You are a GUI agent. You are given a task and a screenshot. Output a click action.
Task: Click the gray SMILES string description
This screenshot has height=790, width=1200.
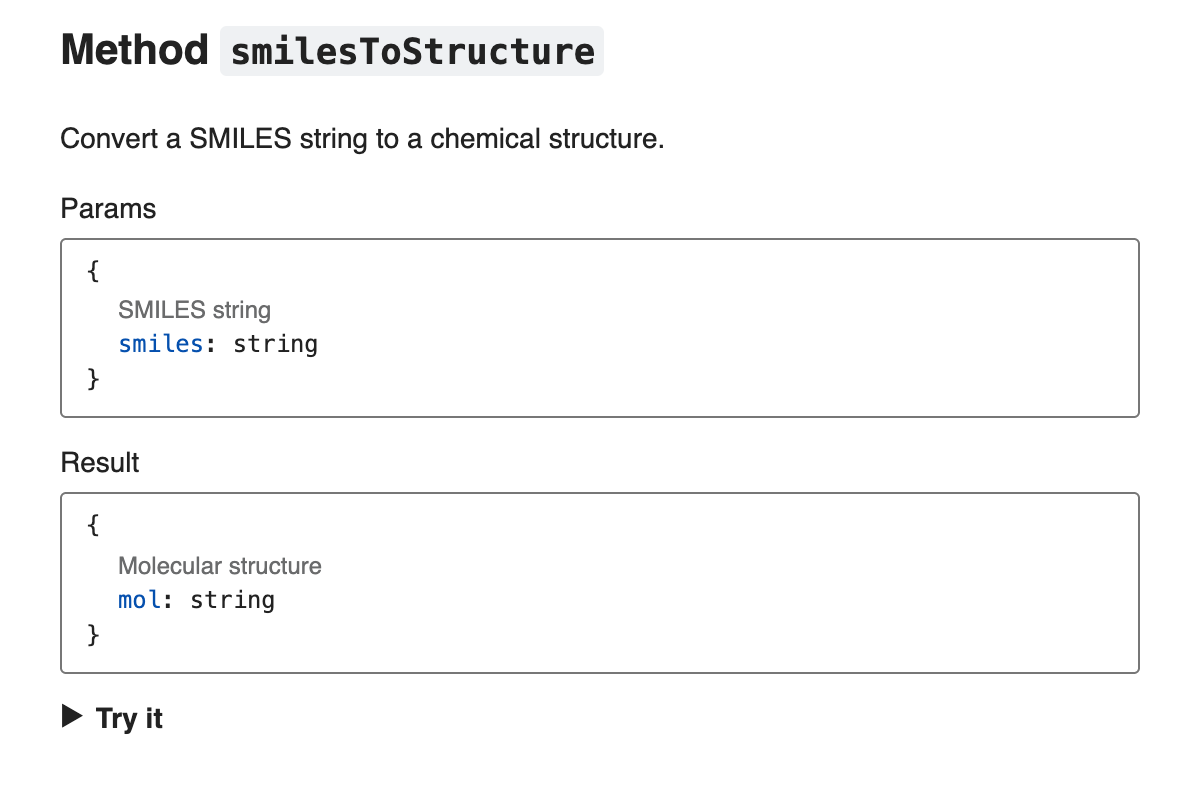[x=195, y=309]
